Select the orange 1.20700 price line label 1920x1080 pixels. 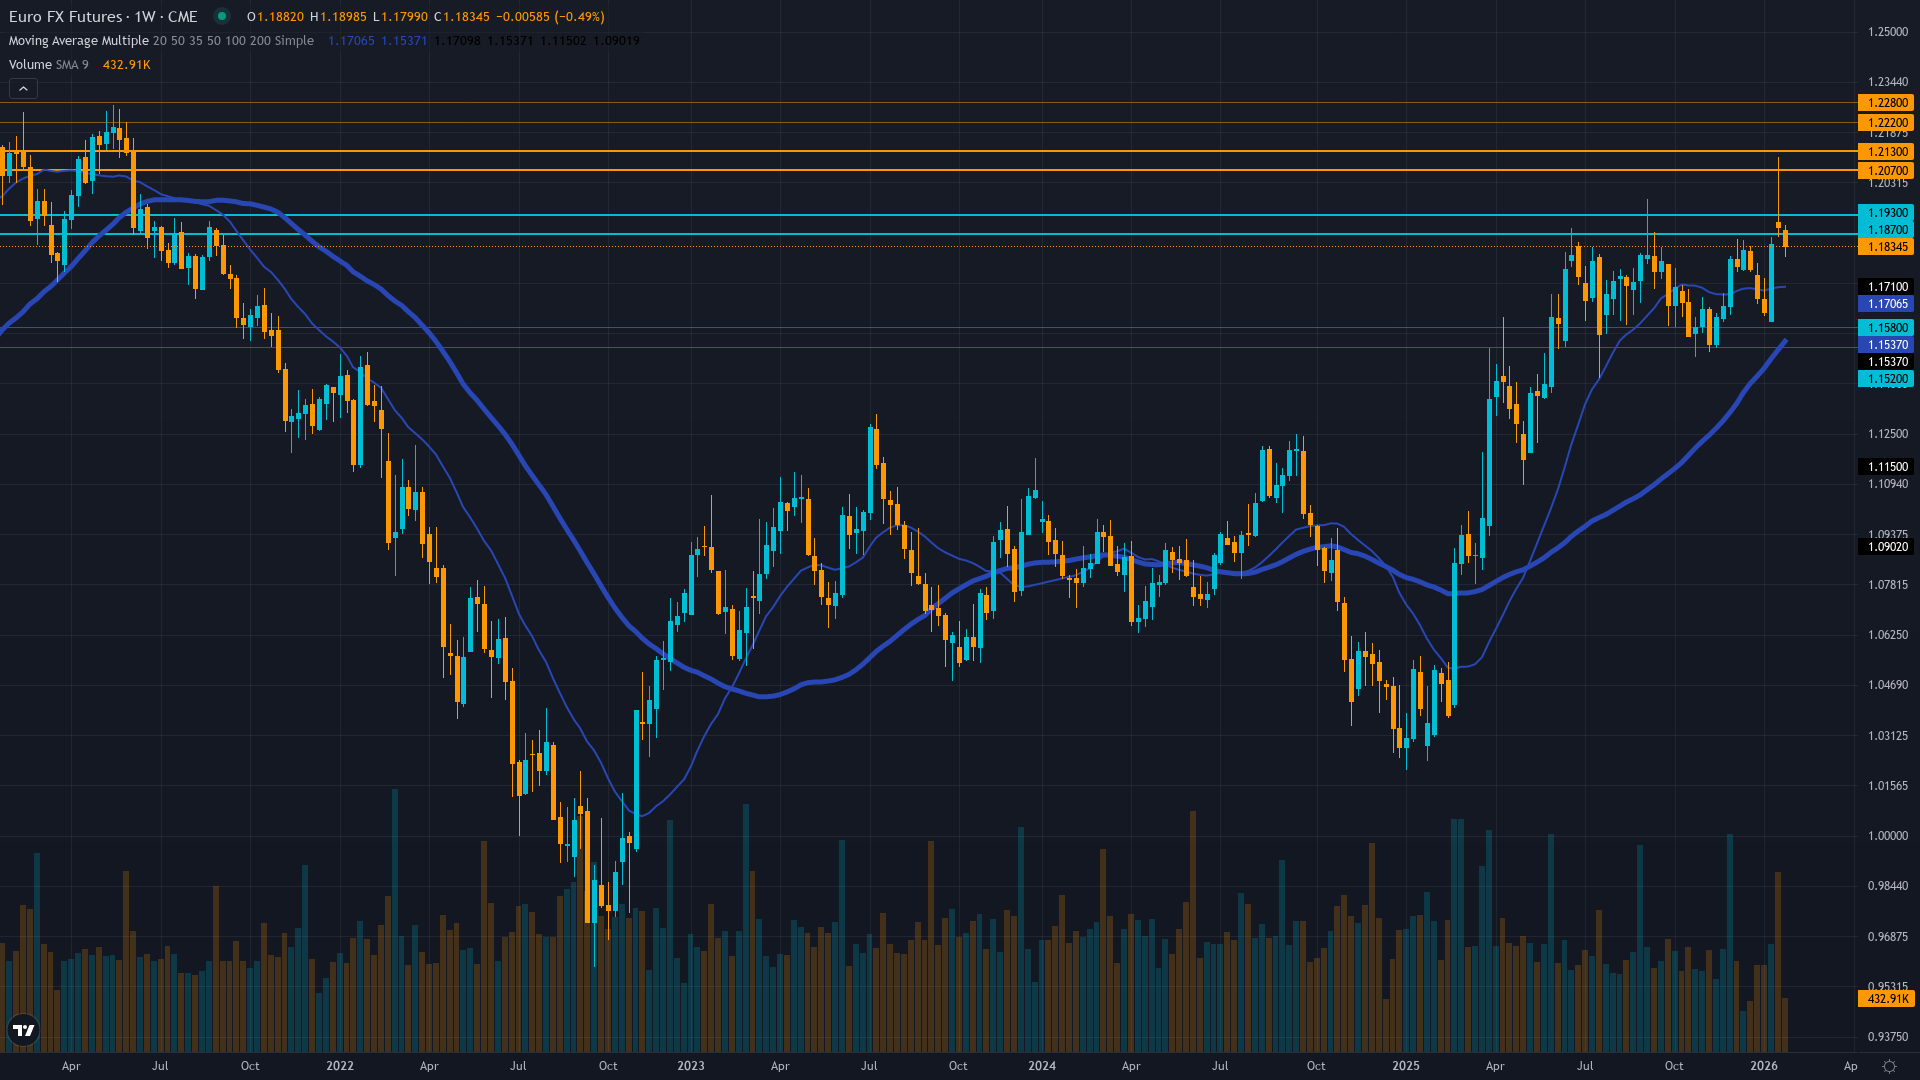[x=1886, y=171]
